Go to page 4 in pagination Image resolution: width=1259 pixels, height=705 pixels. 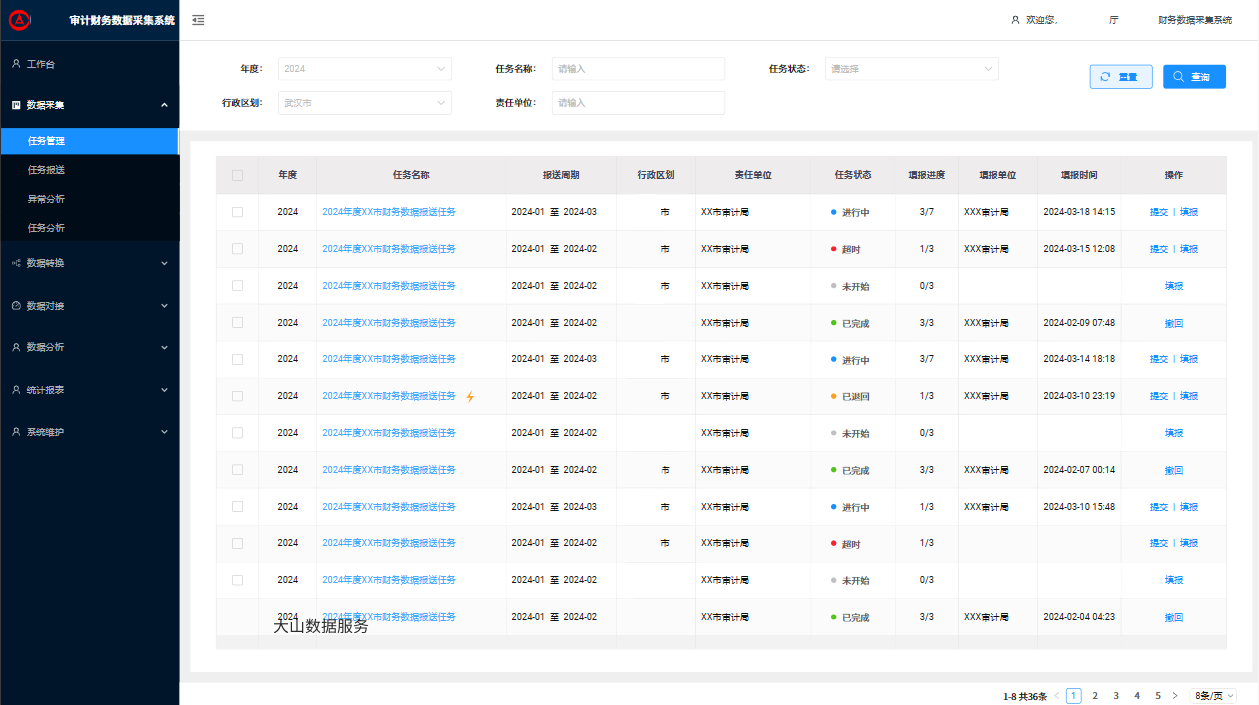[1137, 696]
